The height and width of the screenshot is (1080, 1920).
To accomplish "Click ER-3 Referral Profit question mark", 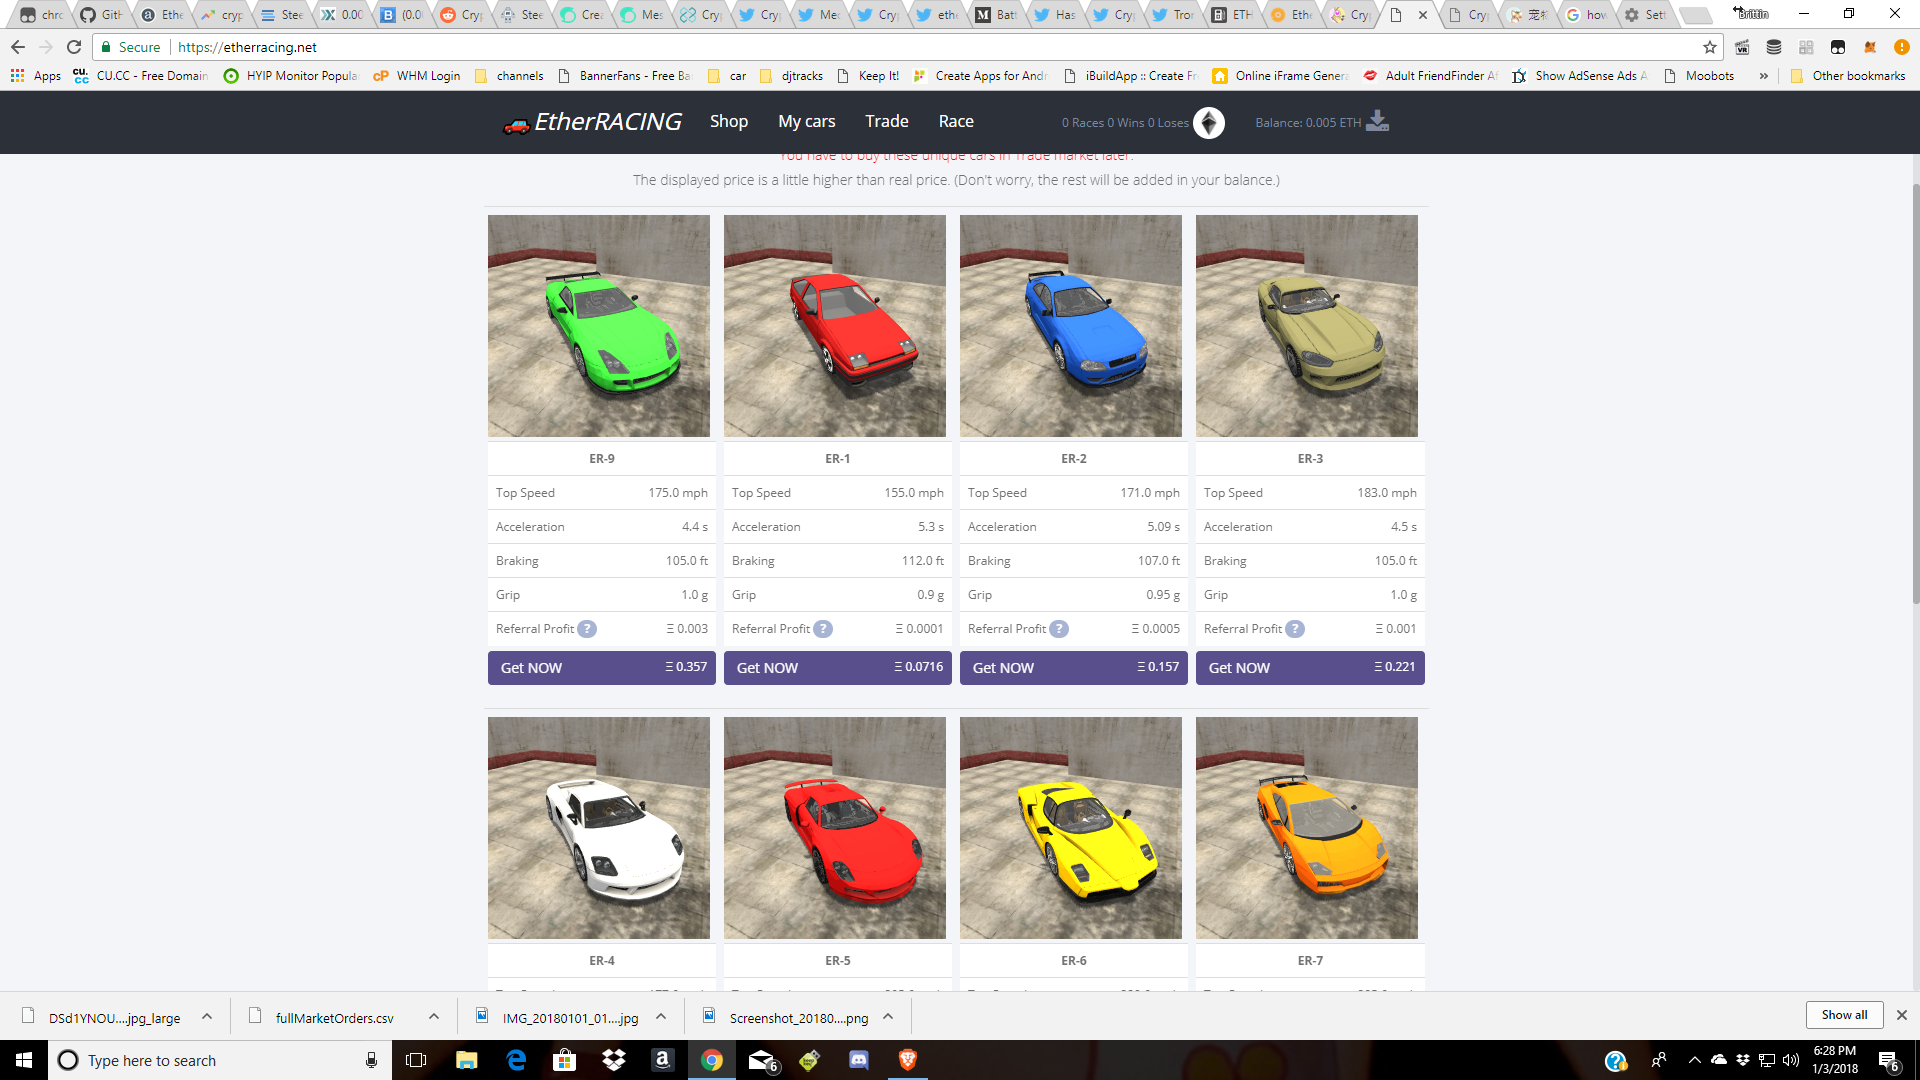I will [1295, 629].
